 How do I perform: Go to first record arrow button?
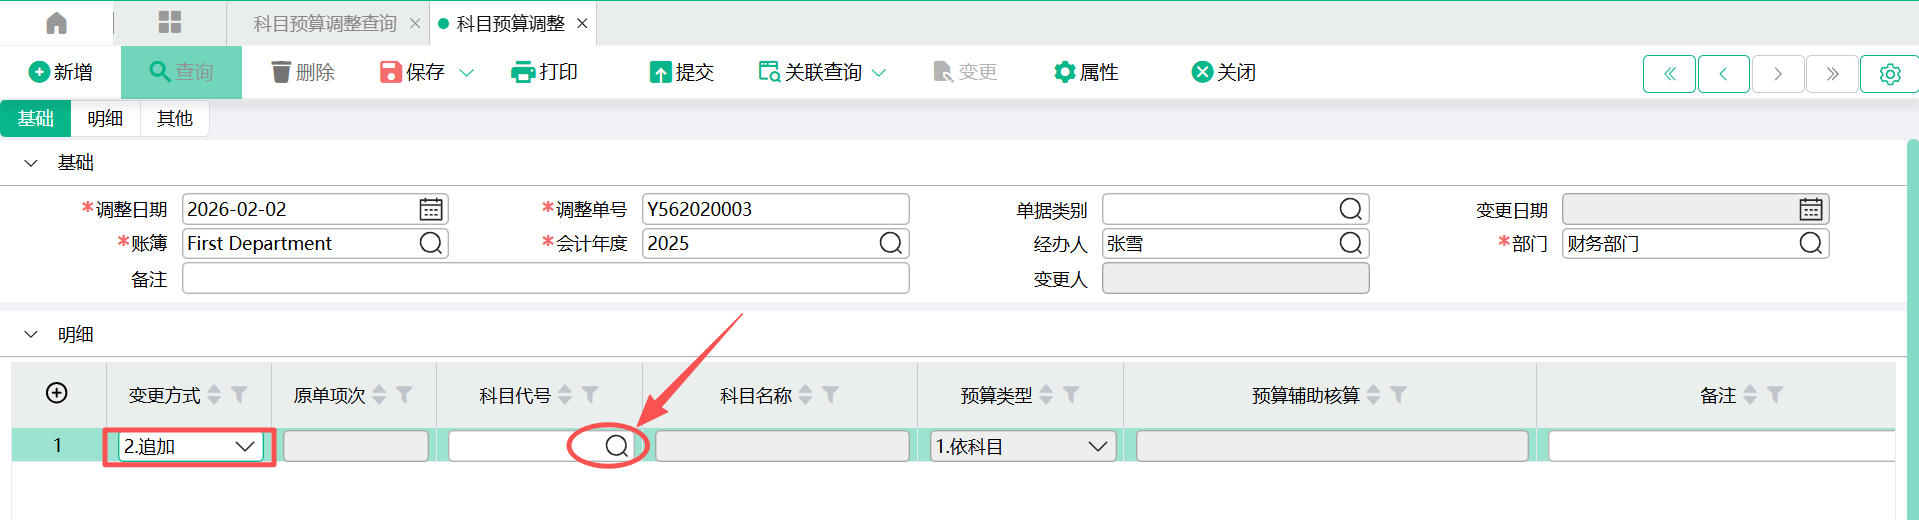coord(1669,74)
